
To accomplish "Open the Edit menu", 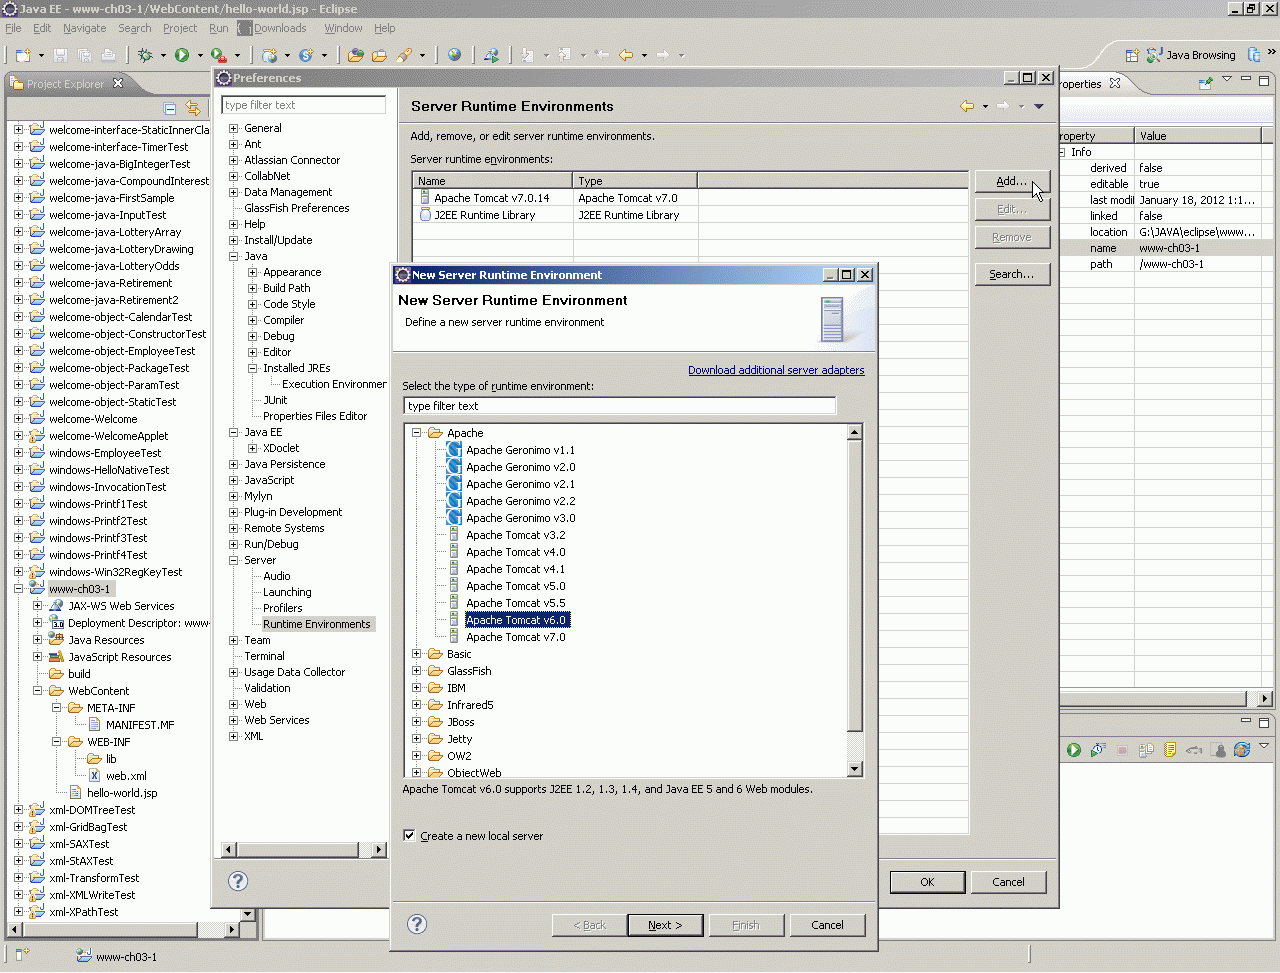I will click(x=42, y=28).
